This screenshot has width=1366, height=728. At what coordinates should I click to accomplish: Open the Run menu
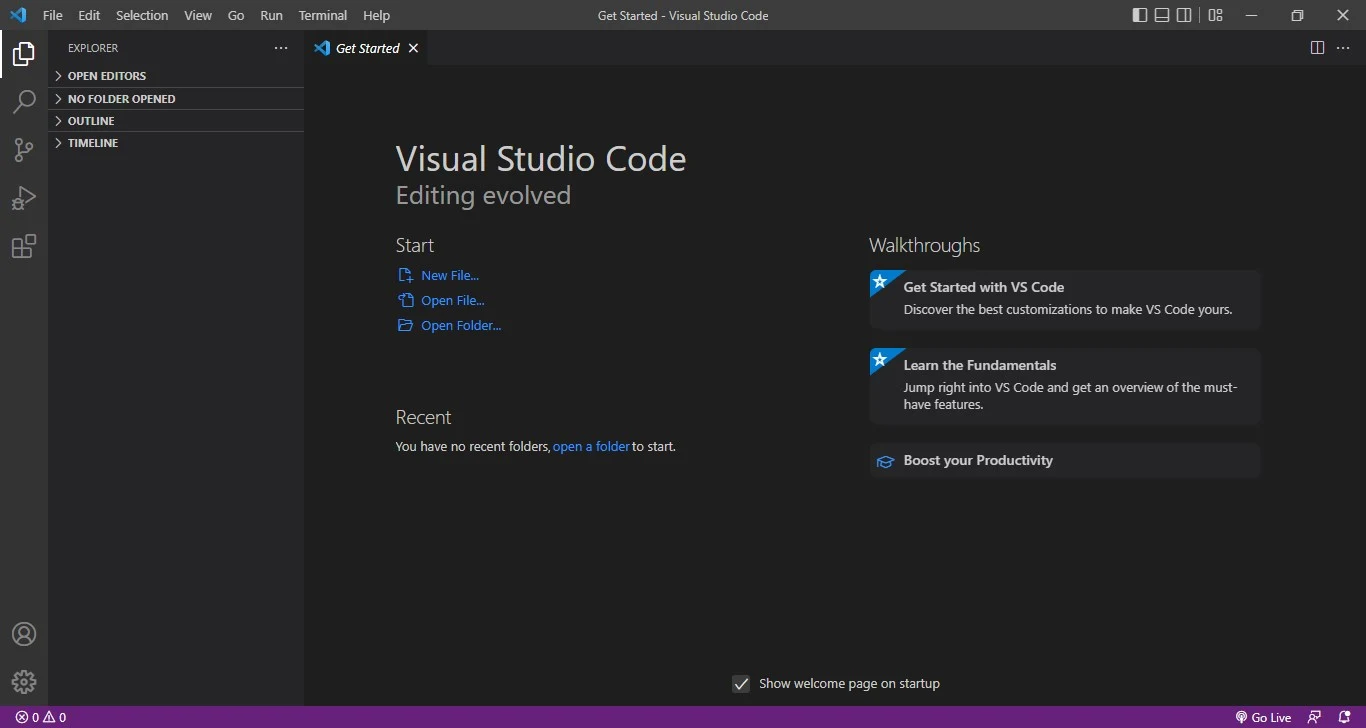click(x=271, y=15)
